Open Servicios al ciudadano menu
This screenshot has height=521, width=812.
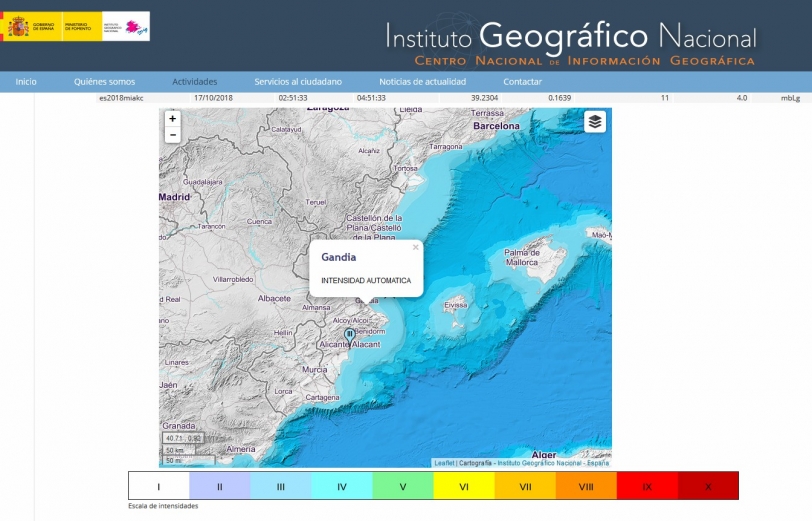click(x=298, y=82)
